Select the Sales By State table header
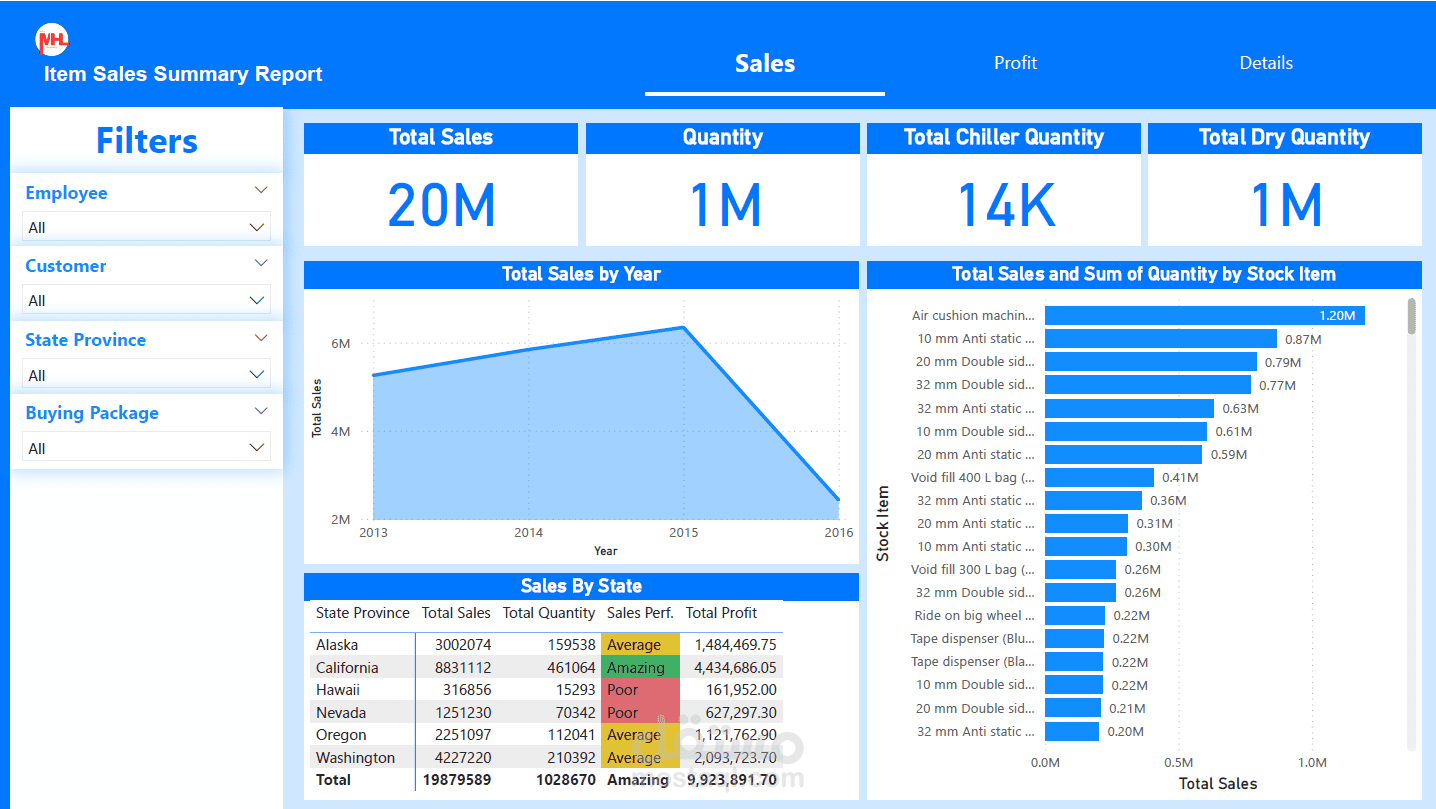 [580, 586]
